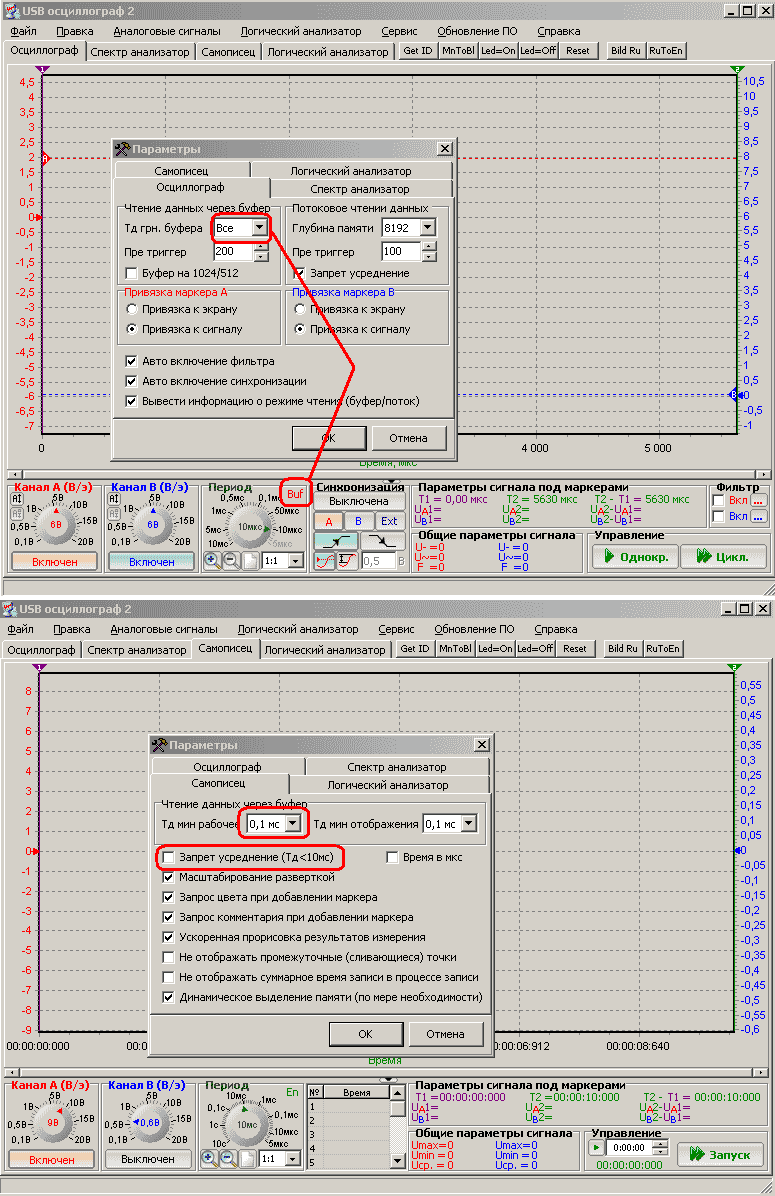Toggle Масштабирование развертки checkbox
The width and height of the screenshot is (775, 1196).
[169, 877]
